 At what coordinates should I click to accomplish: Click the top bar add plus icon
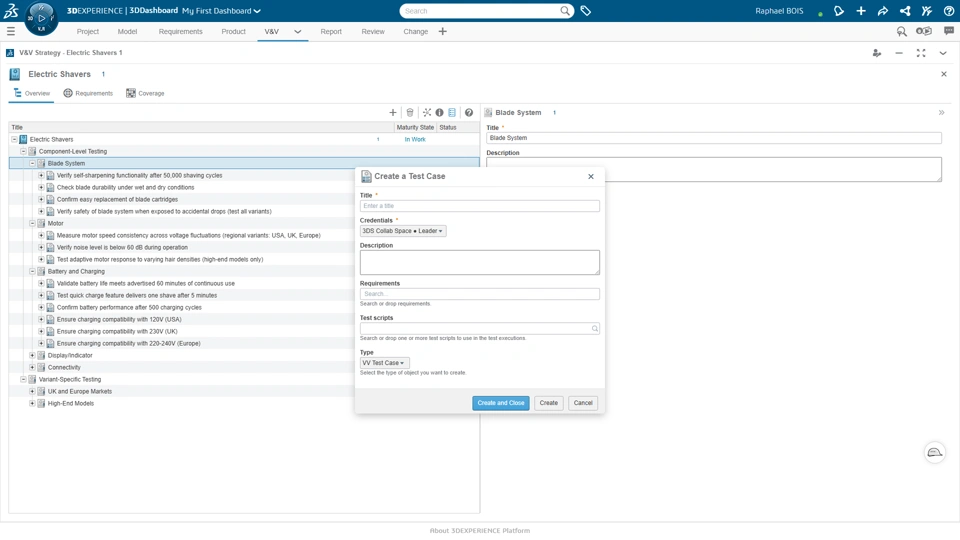click(x=861, y=11)
